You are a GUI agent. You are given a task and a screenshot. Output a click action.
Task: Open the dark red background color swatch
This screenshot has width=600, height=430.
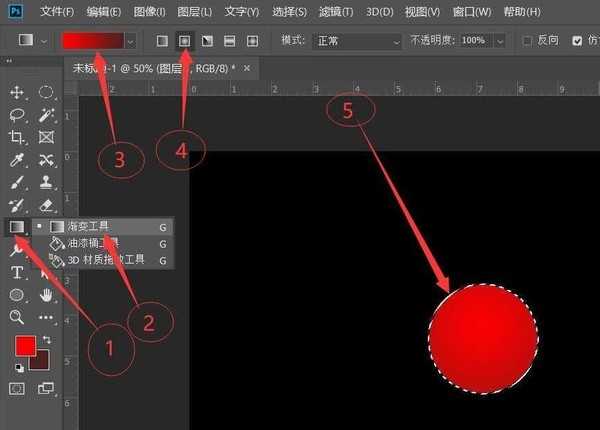click(x=41, y=363)
